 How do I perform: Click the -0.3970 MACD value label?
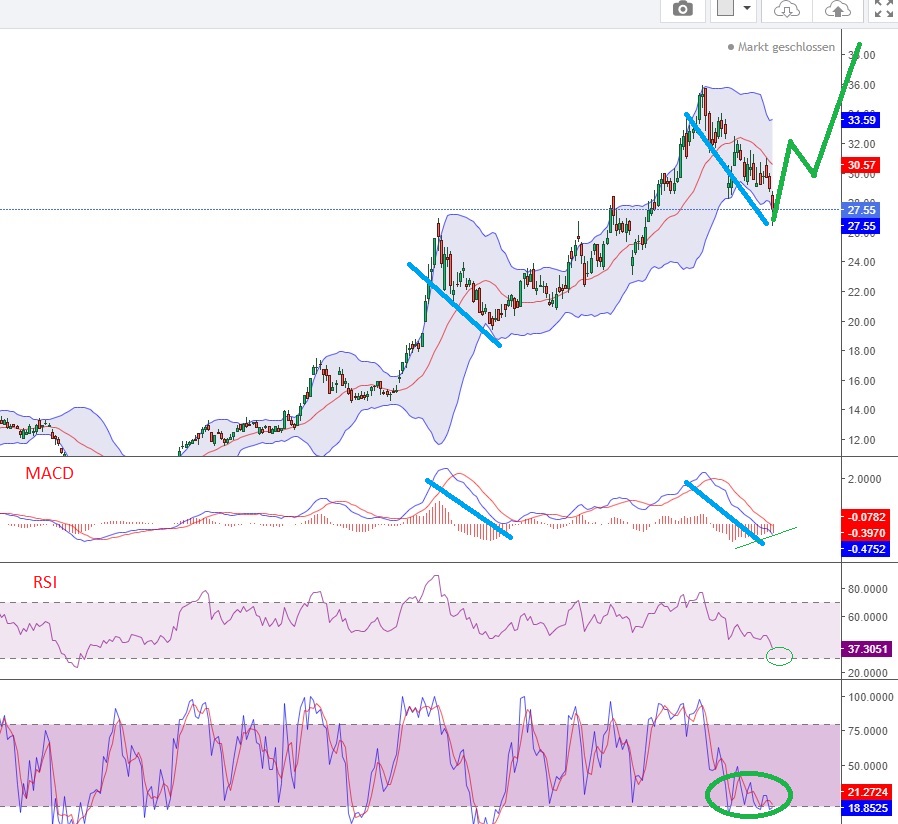[x=866, y=533]
